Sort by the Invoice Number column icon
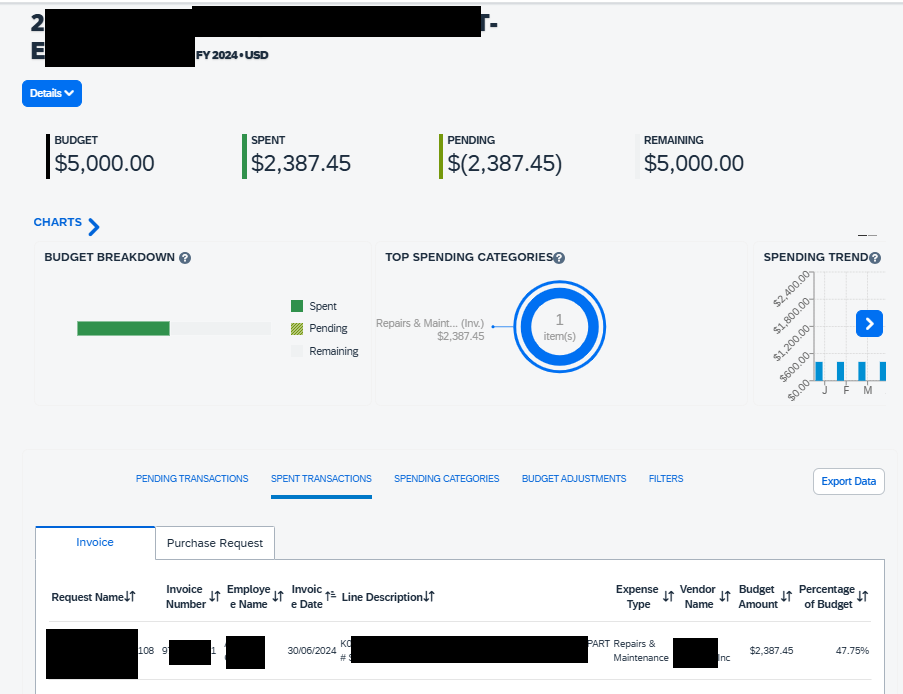903x694 pixels. point(215,597)
